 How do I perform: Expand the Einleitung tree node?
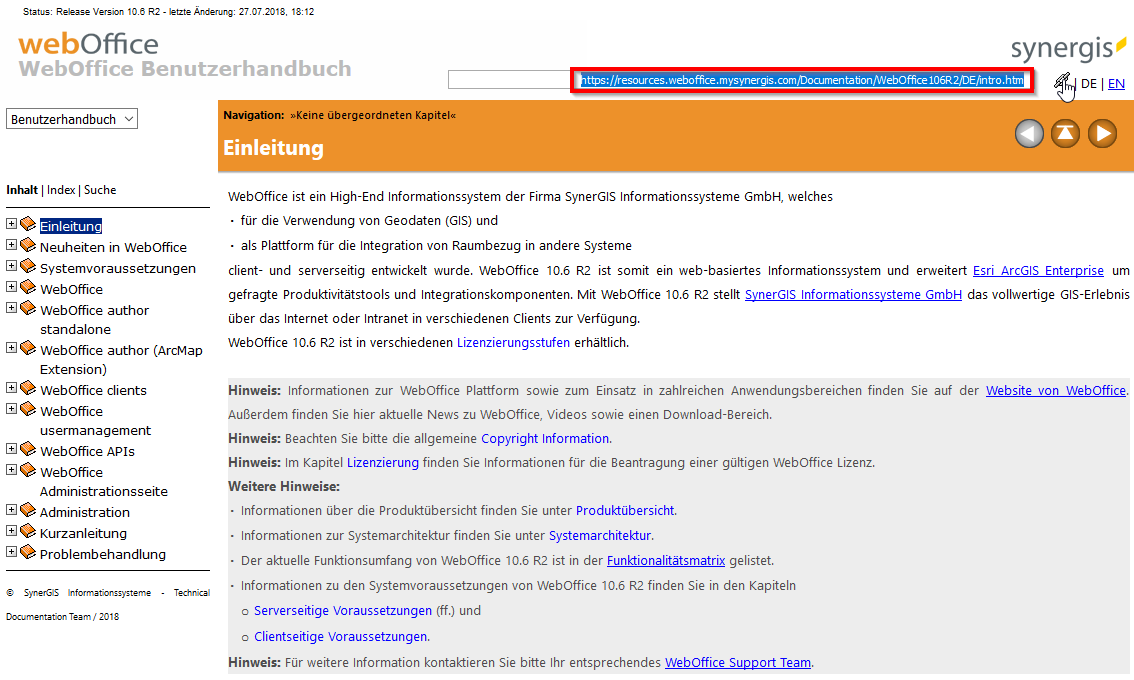tap(12, 224)
